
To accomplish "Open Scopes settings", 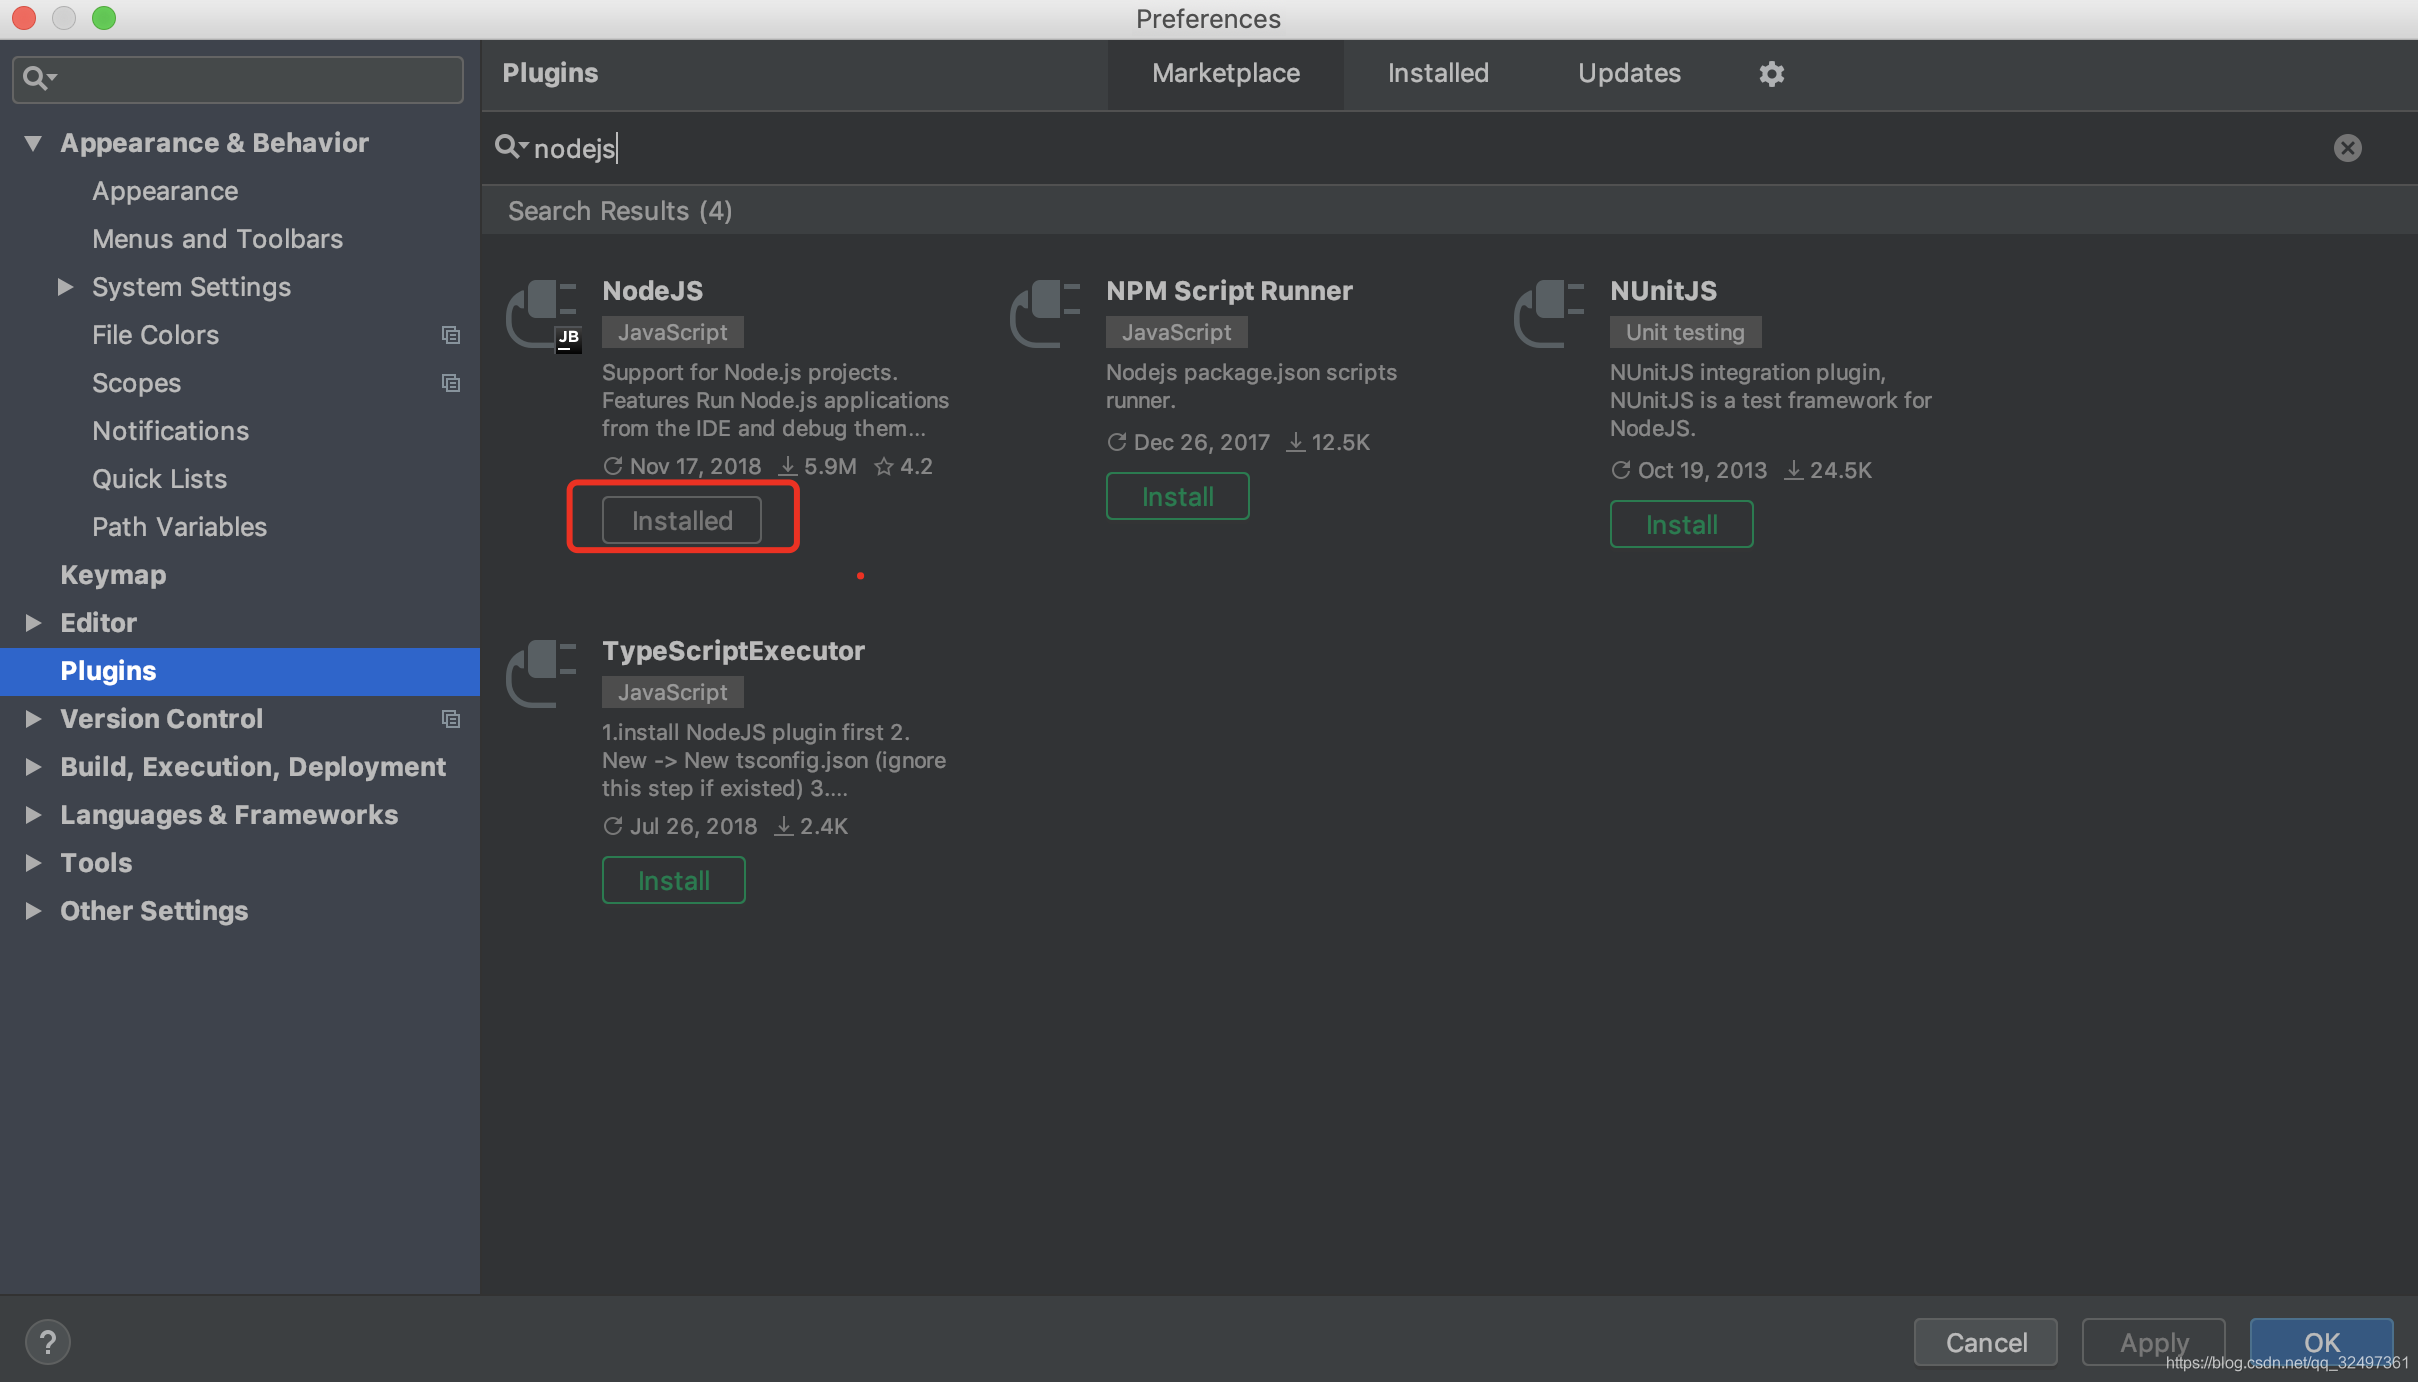I will [x=136, y=383].
